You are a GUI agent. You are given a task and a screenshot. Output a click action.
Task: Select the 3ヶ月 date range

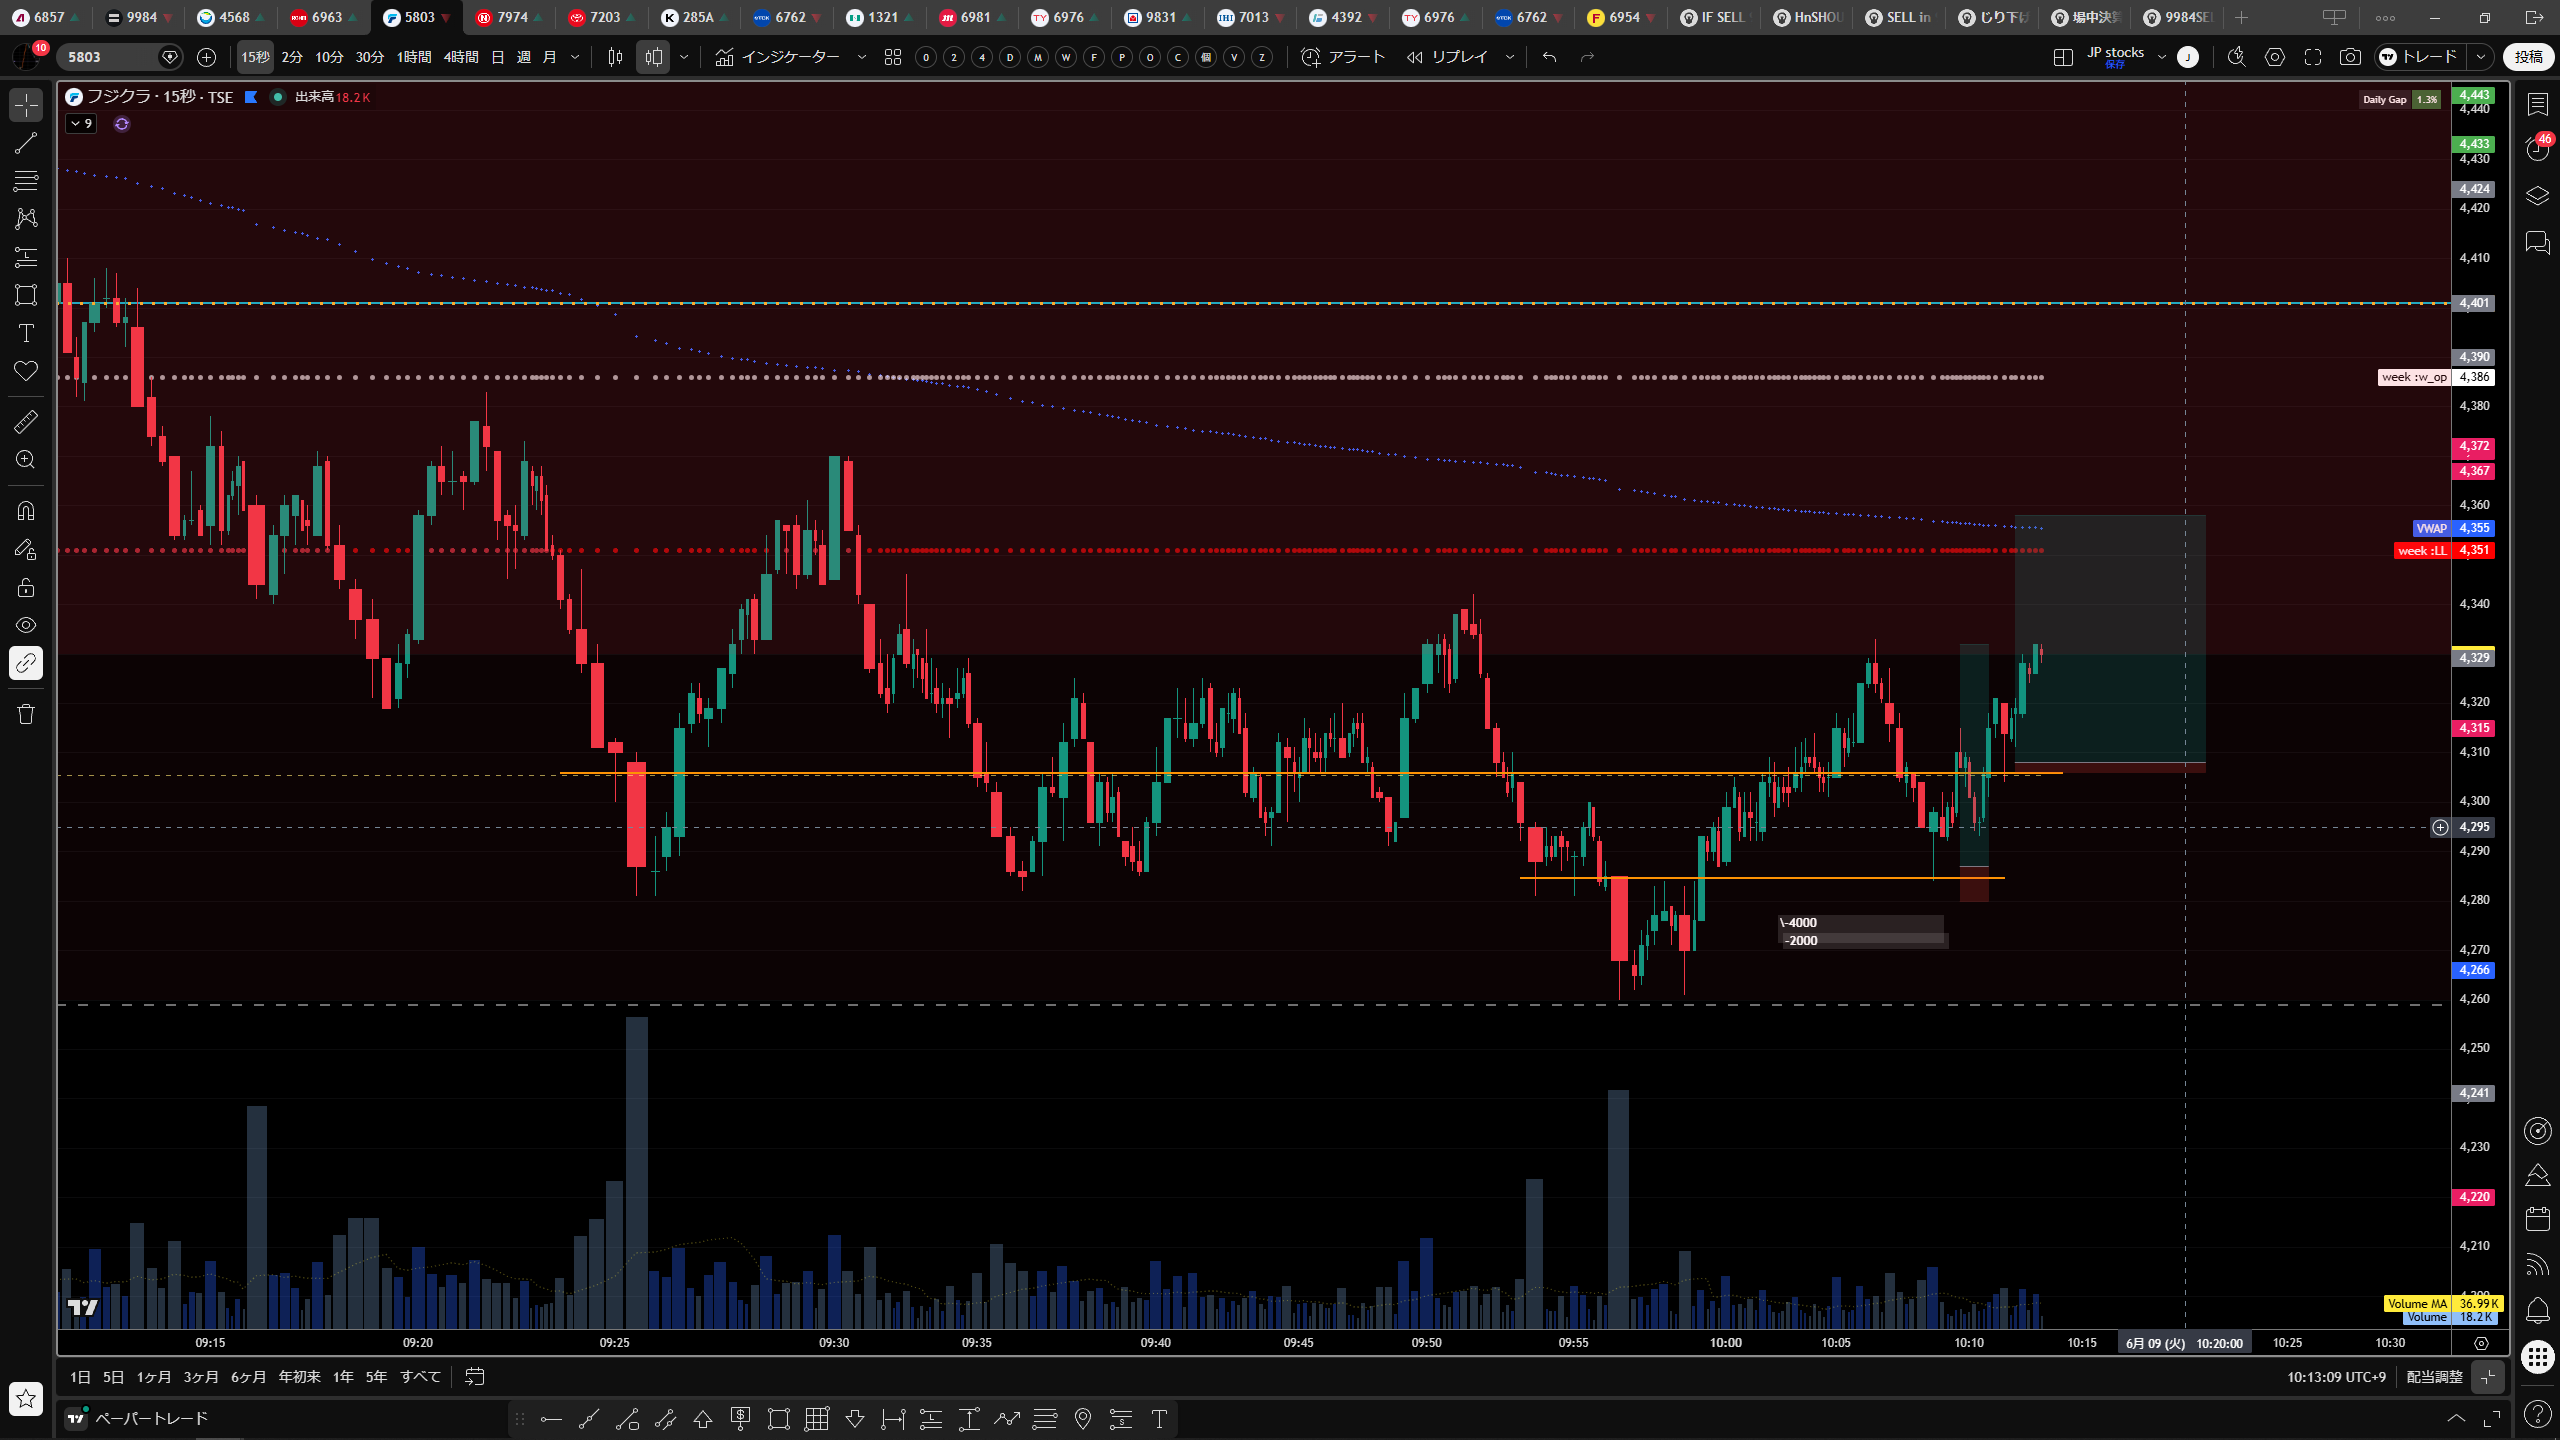pyautogui.click(x=201, y=1377)
